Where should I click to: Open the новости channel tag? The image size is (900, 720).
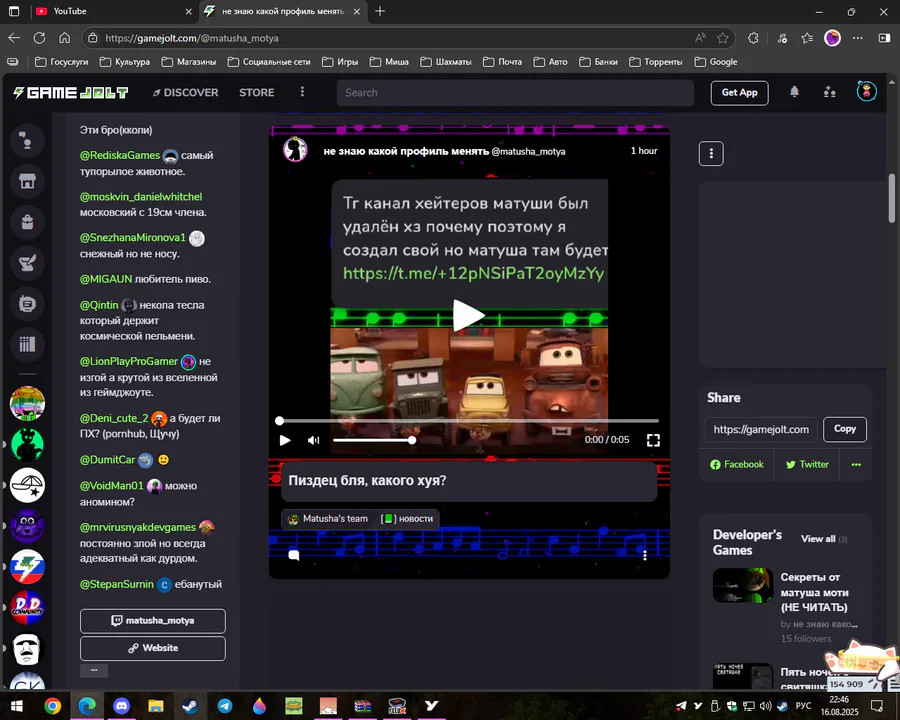click(407, 518)
